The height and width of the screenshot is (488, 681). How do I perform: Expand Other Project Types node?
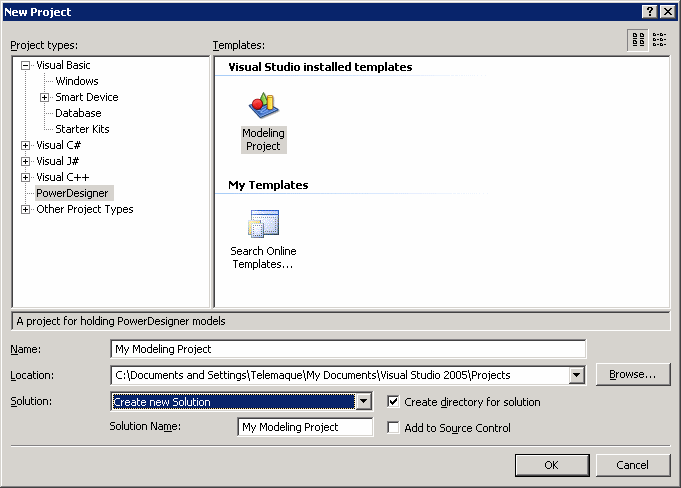pyautogui.click(x=26, y=210)
